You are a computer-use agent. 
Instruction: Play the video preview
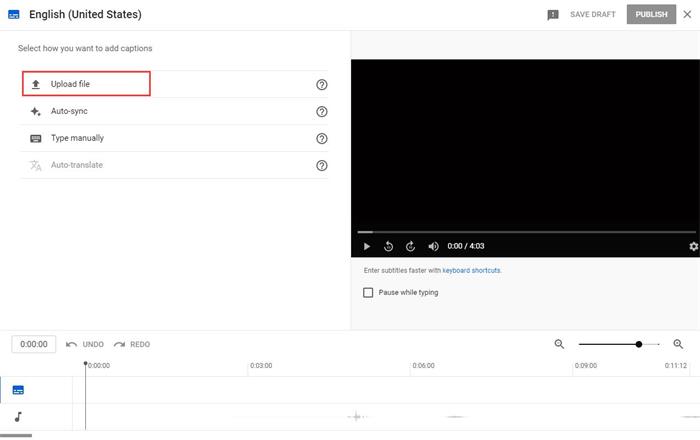click(x=367, y=246)
